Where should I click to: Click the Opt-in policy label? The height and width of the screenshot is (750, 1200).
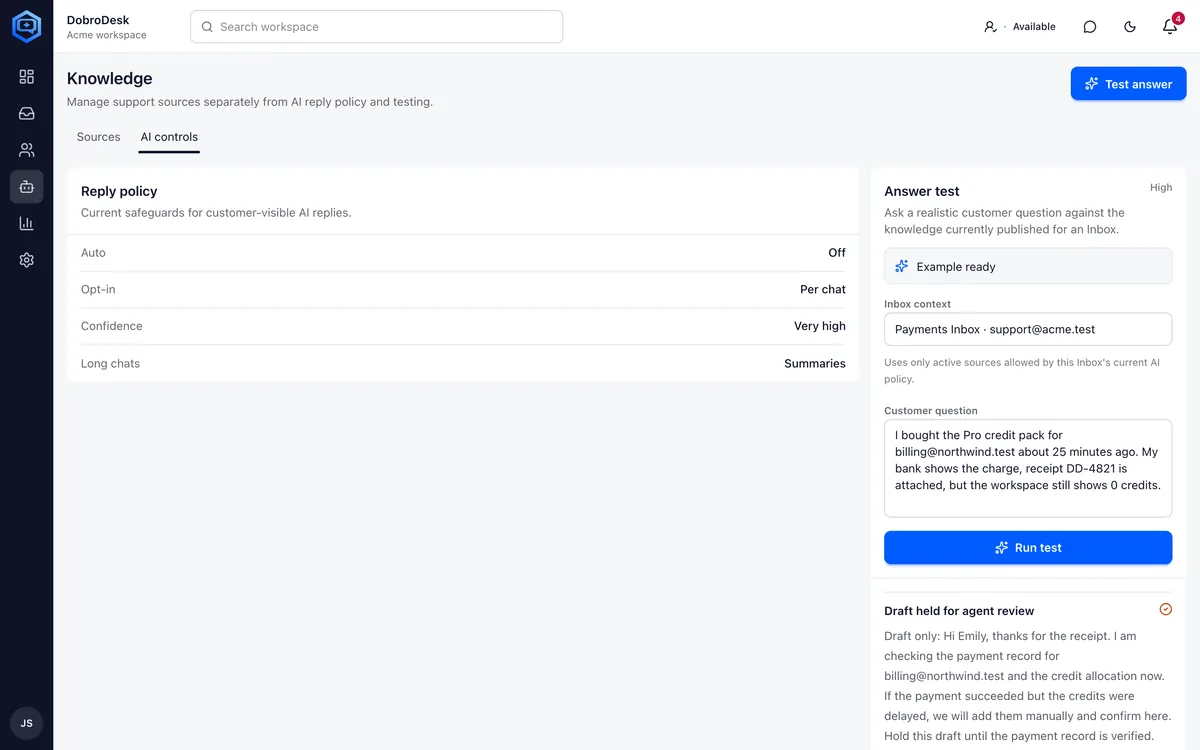pyautogui.click(x=98, y=289)
